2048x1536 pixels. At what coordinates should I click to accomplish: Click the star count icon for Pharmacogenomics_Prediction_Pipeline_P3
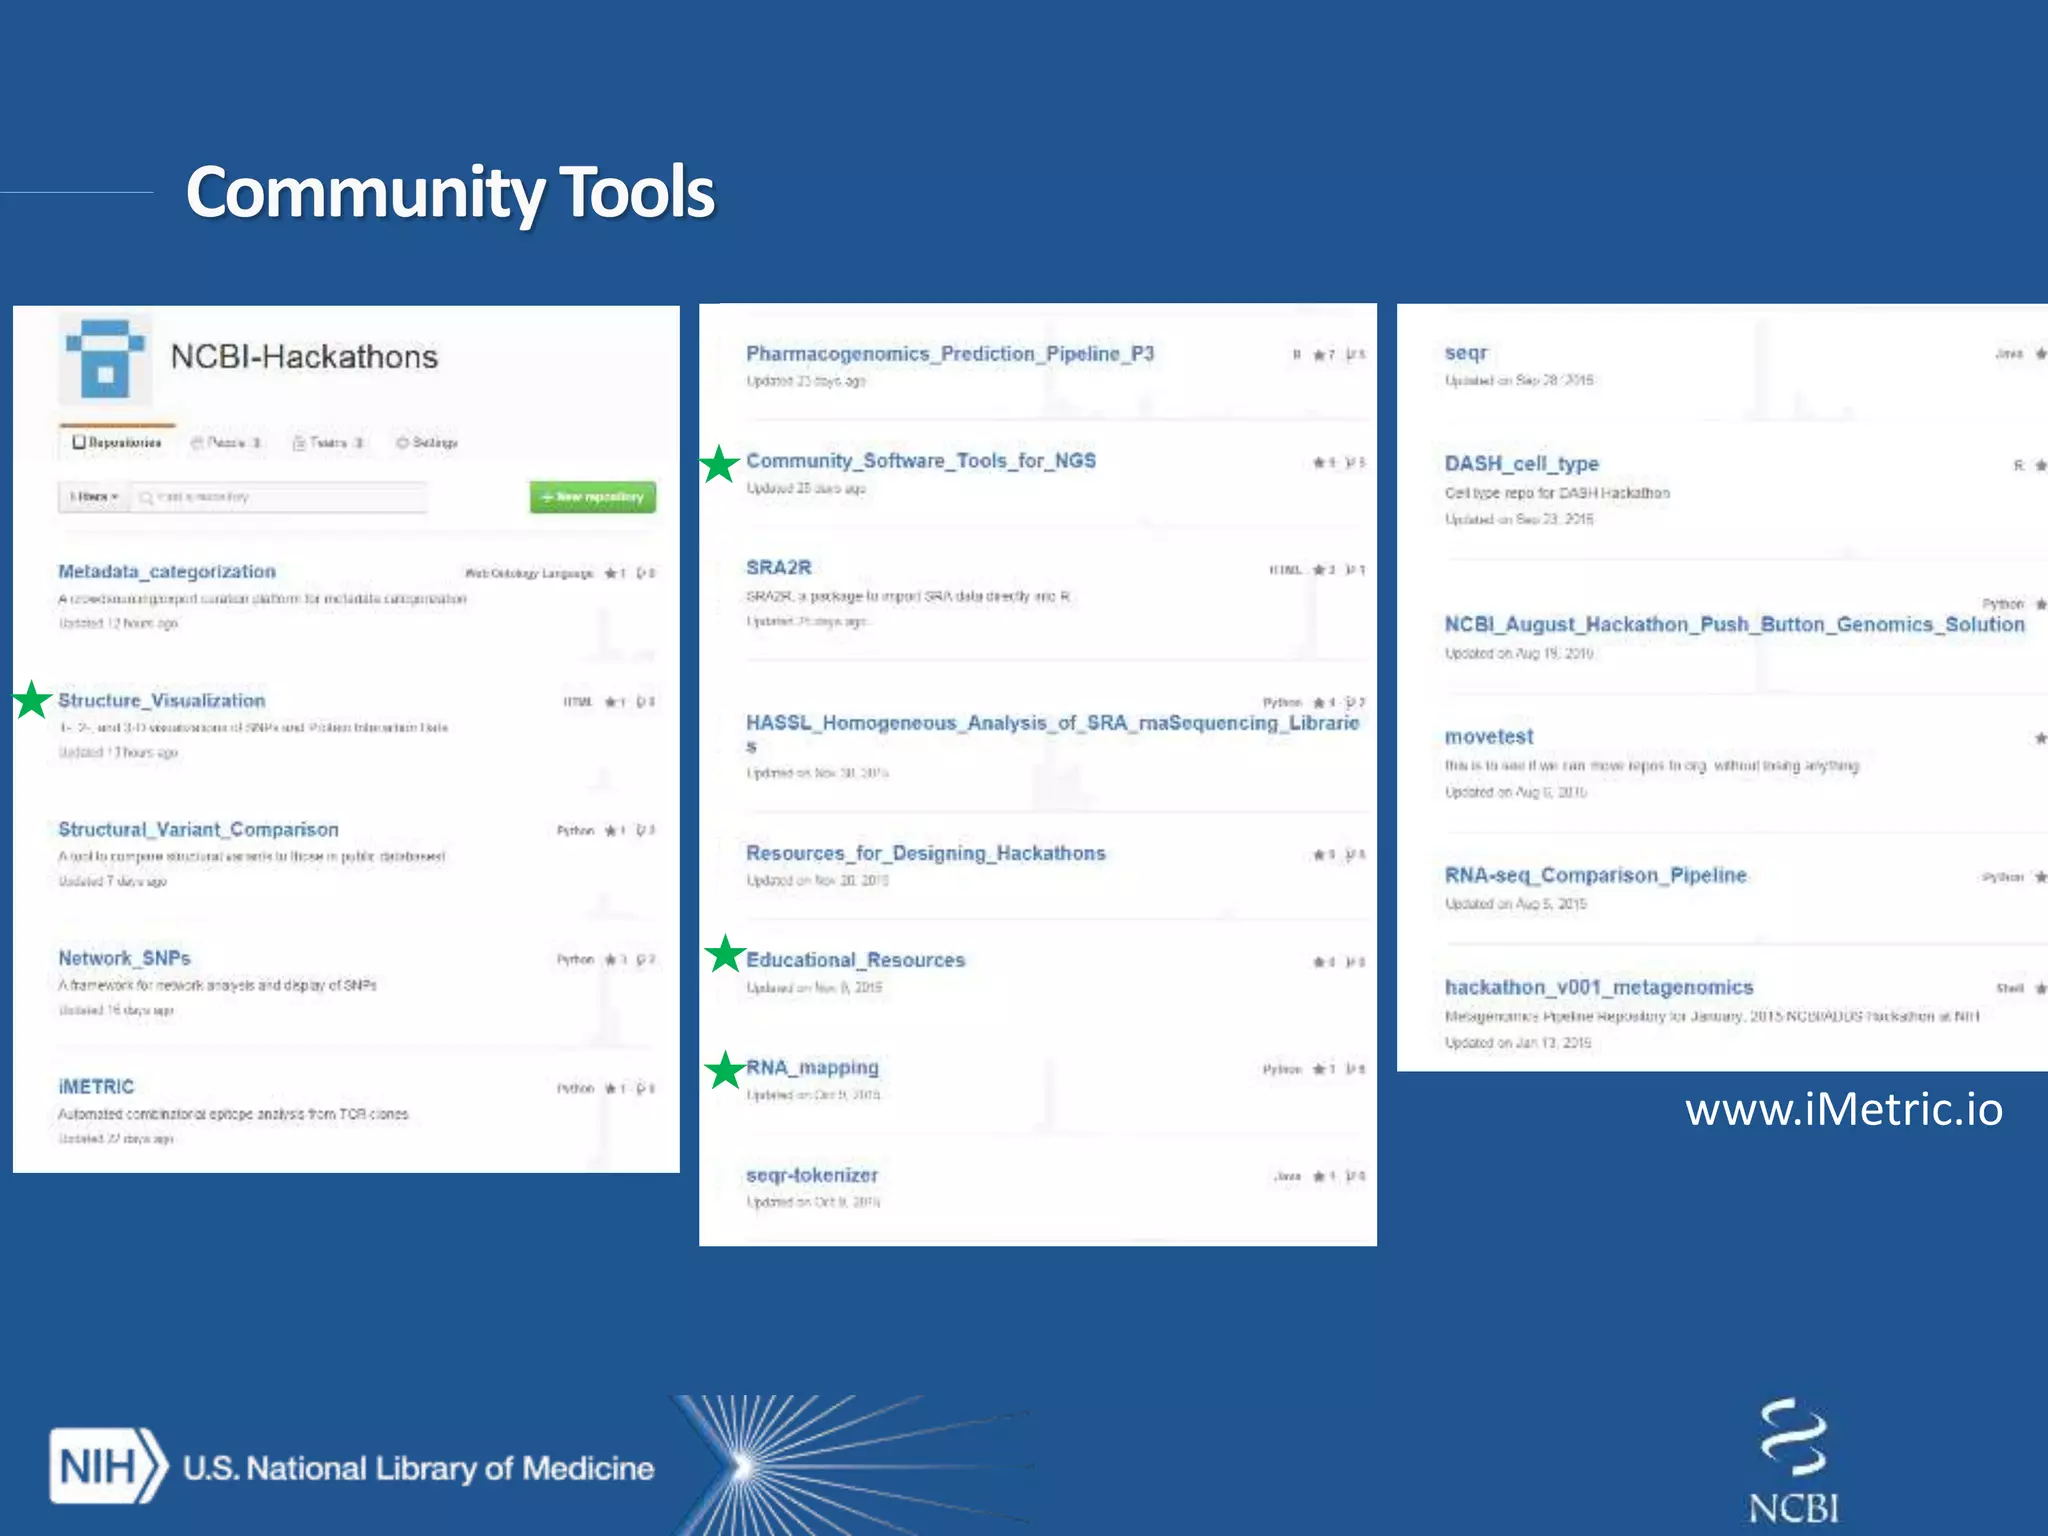[1320, 355]
